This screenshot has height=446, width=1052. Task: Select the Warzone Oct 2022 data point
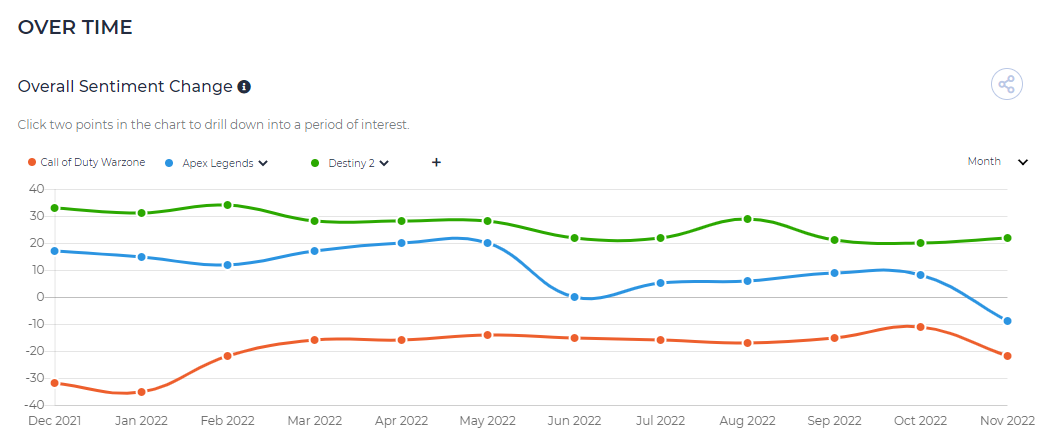(x=920, y=327)
